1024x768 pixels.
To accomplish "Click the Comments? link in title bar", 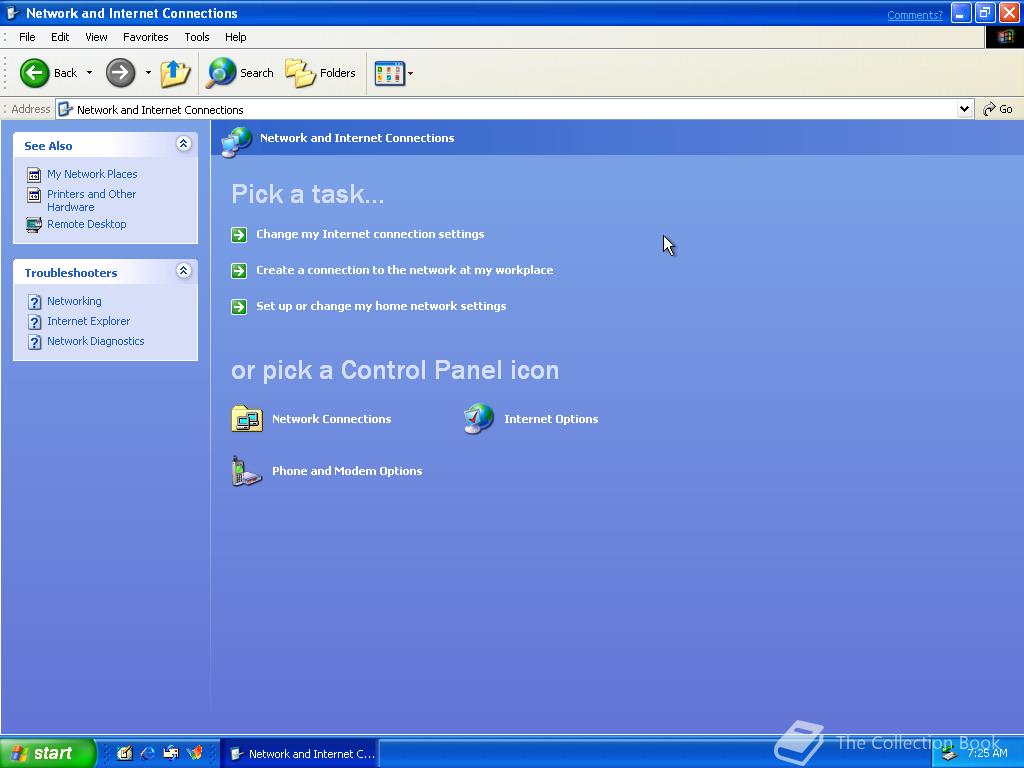I will (915, 15).
